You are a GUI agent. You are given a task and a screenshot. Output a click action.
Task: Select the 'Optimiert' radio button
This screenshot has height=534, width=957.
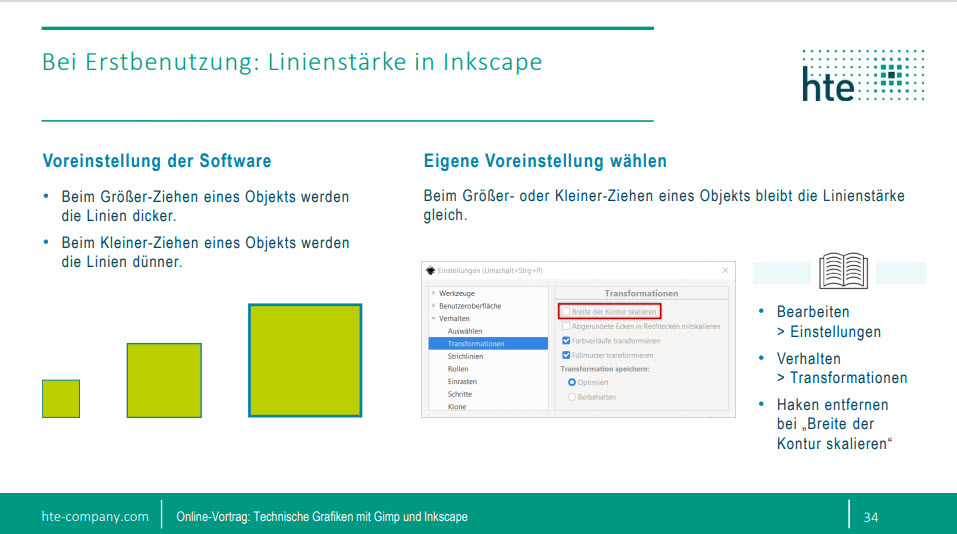[x=572, y=383]
